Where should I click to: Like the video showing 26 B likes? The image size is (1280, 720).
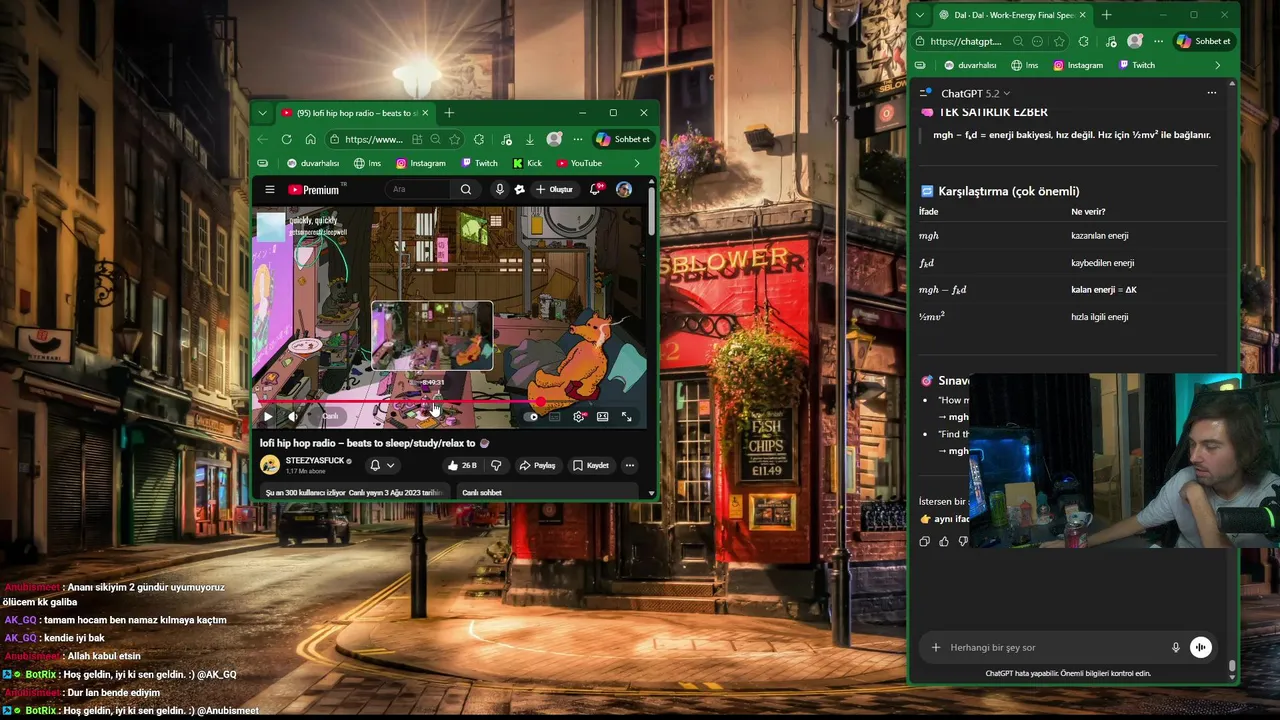[x=462, y=465]
